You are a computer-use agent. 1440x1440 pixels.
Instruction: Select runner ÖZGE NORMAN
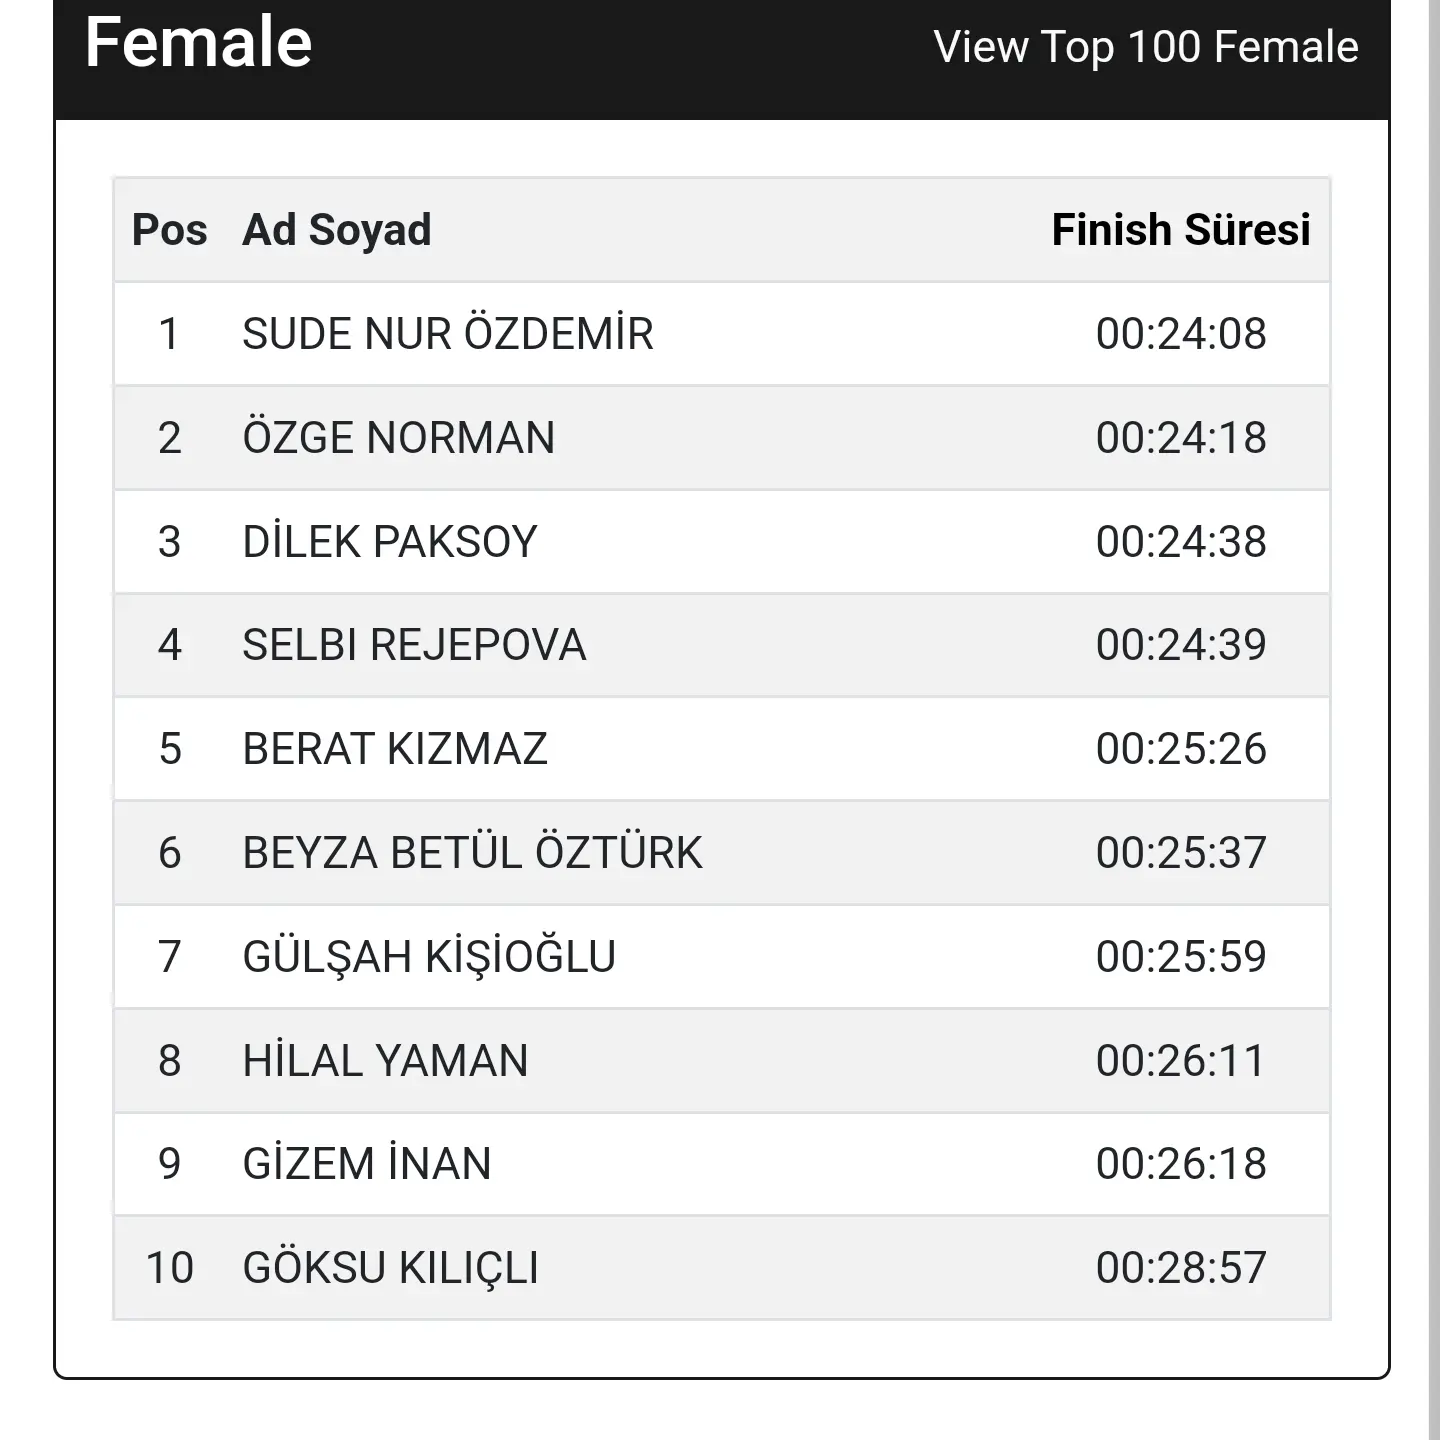[x=399, y=437]
